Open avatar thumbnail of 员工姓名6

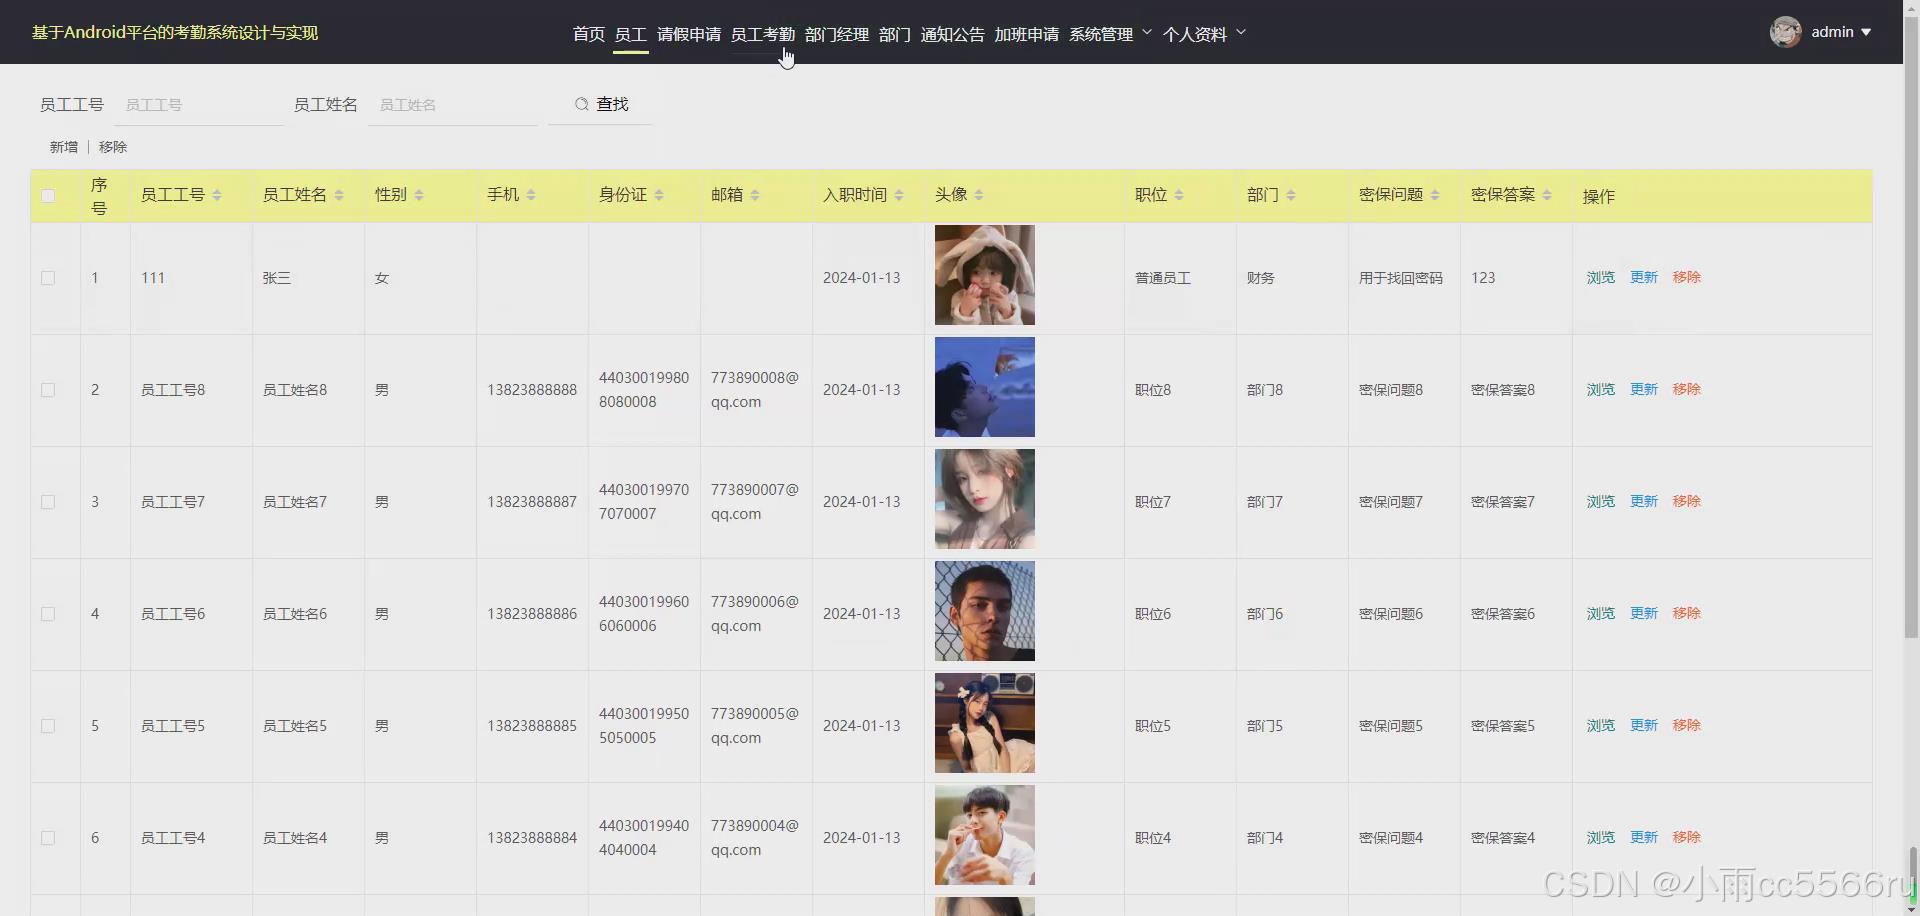(985, 611)
